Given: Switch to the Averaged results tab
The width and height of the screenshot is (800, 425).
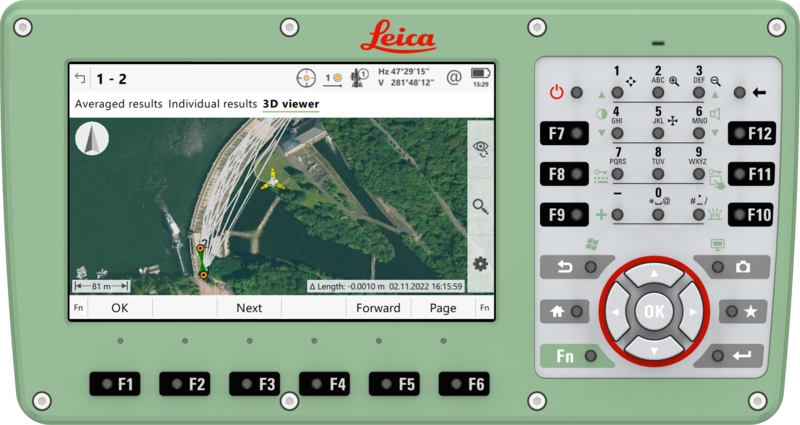Looking at the screenshot, I should [x=118, y=104].
